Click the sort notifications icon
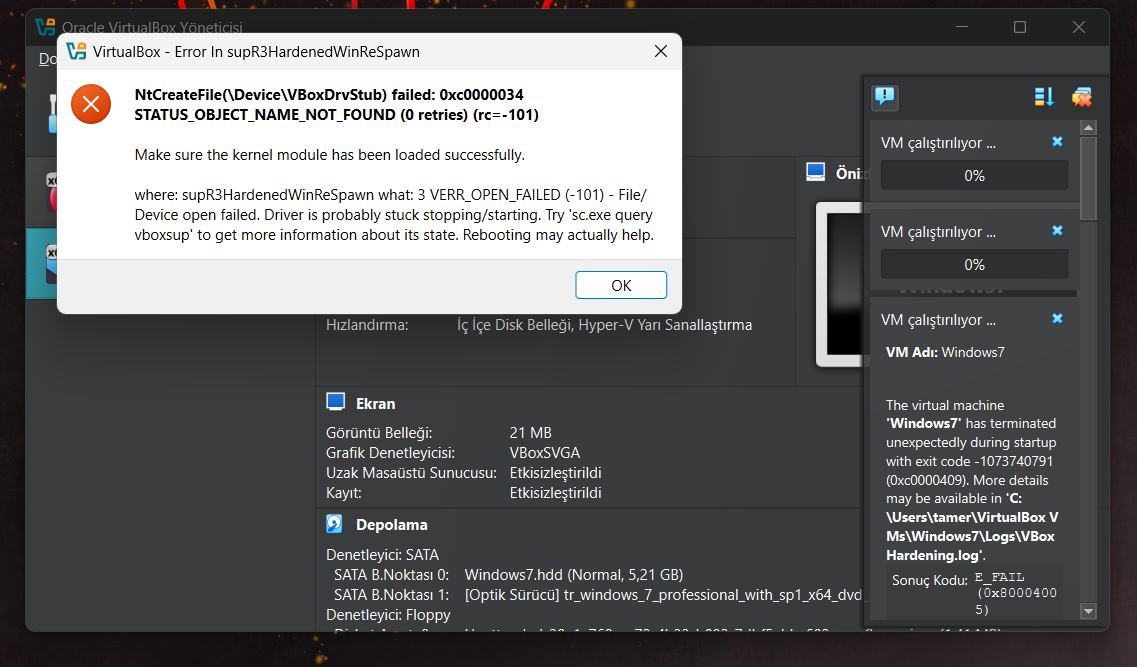Viewport: 1137px width, 667px height. coord(1043,96)
